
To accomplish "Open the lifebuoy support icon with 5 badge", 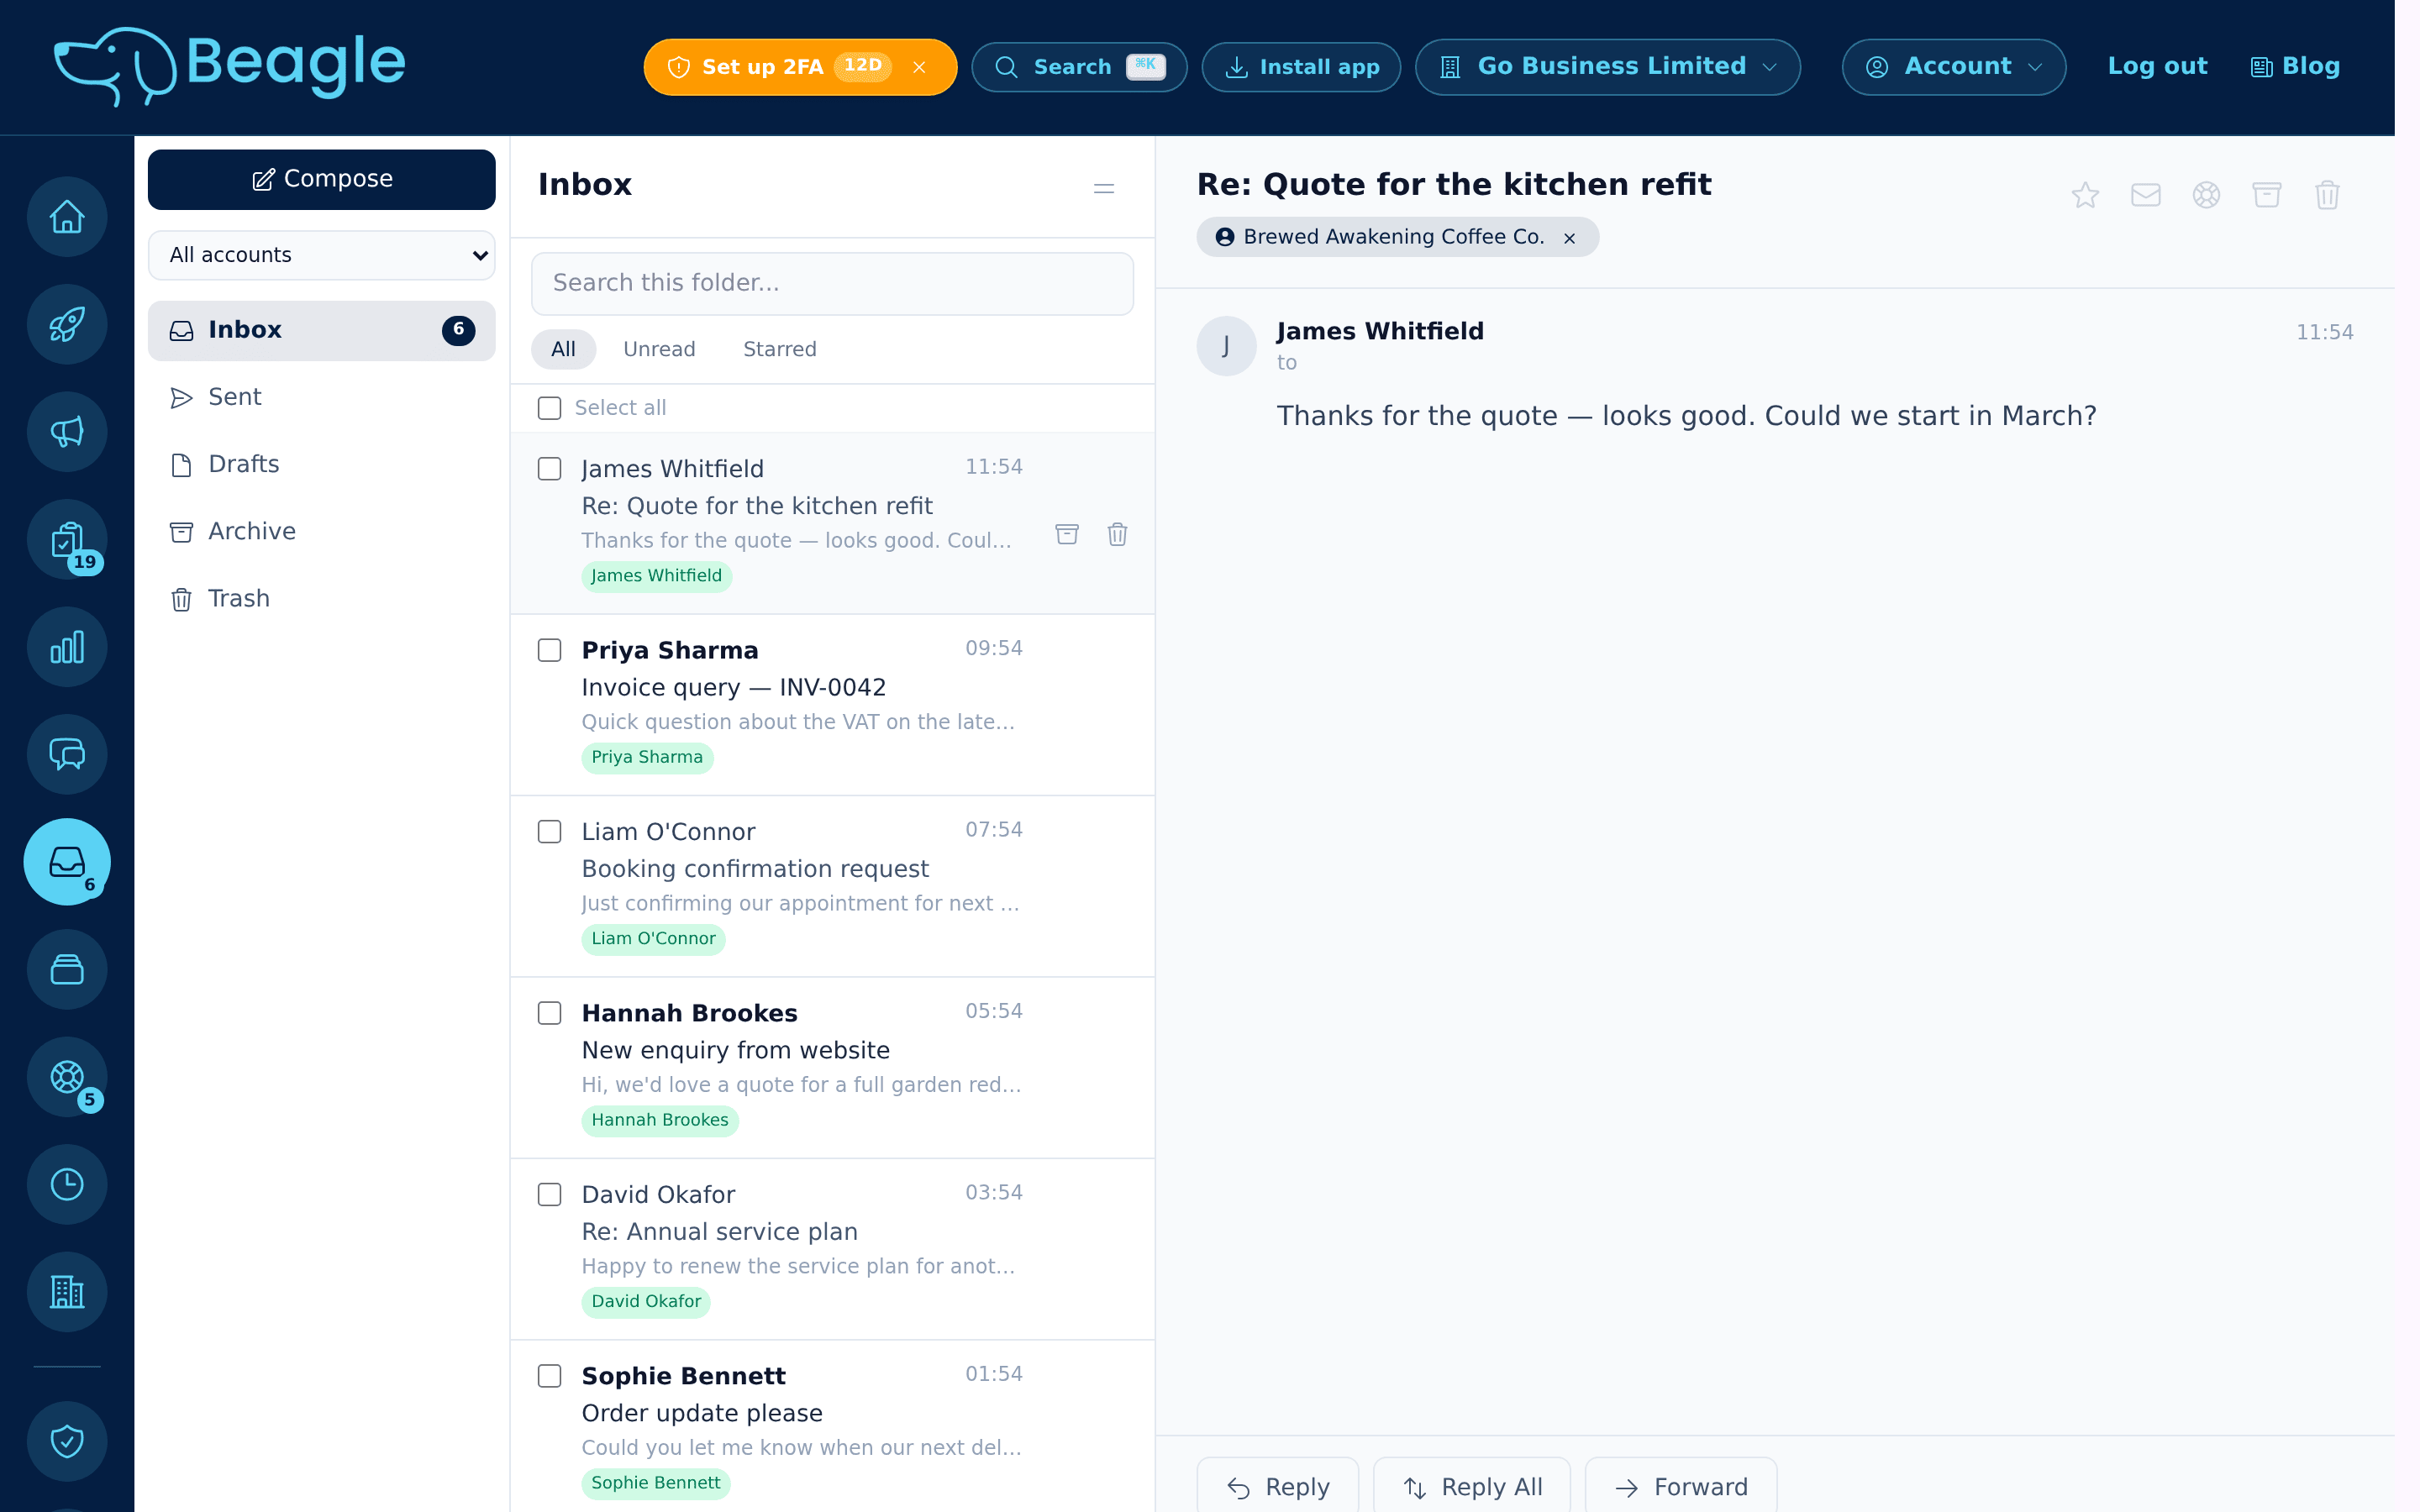I will tap(67, 1077).
